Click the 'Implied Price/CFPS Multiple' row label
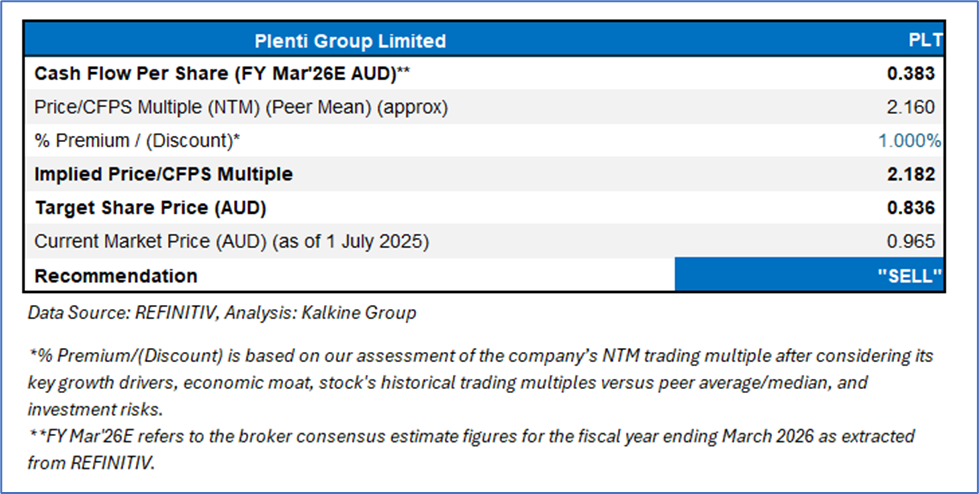This screenshot has width=979, height=494. [164, 174]
